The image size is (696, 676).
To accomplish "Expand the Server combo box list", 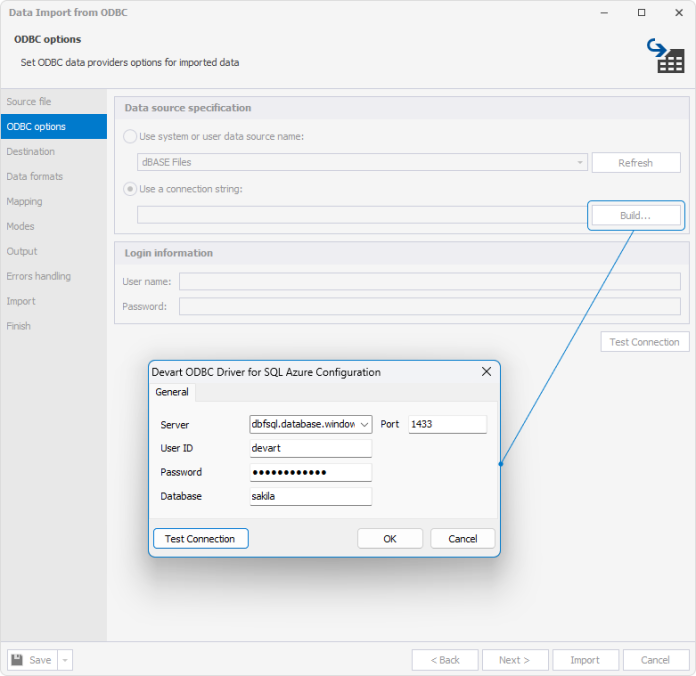I will coord(364,424).
